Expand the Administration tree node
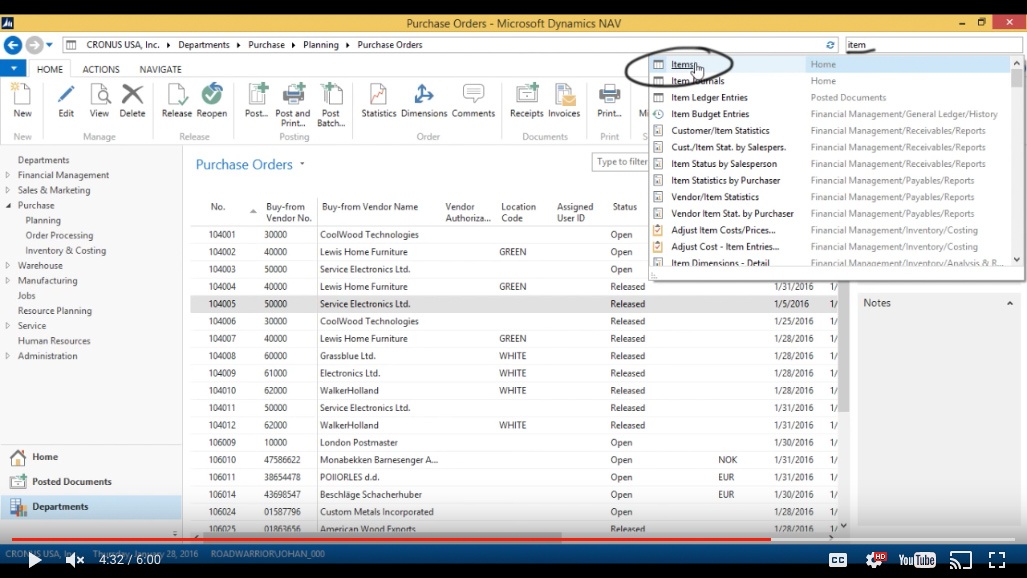Screen dimensions: 1027x578 click(8, 356)
